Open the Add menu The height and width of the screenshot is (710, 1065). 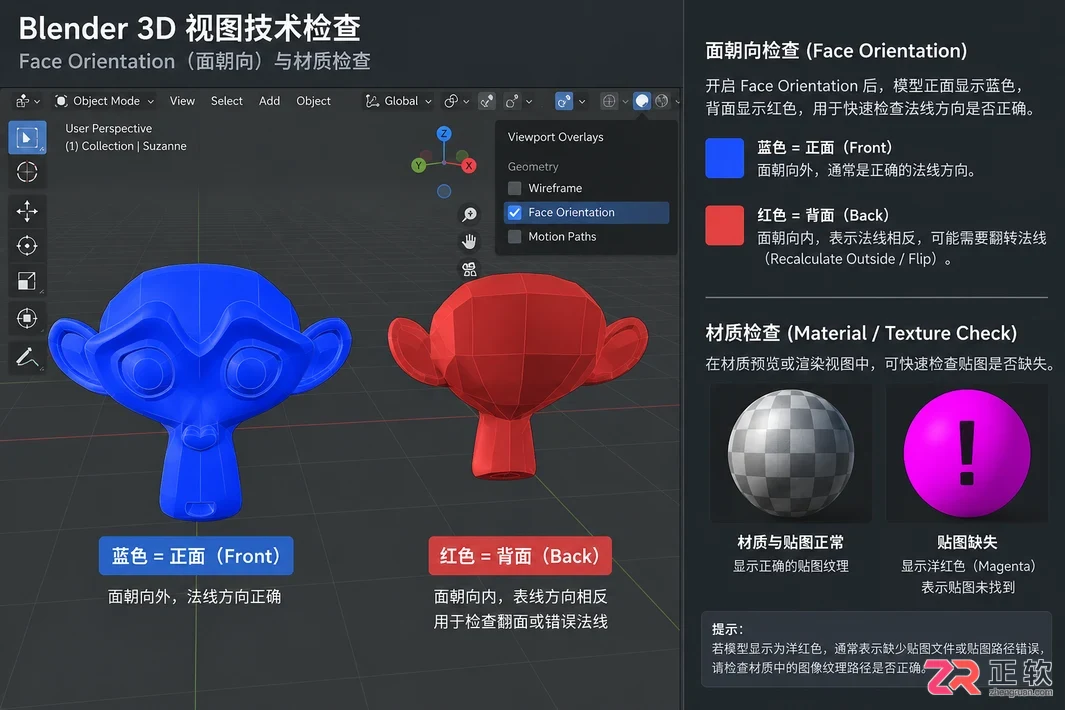point(269,101)
